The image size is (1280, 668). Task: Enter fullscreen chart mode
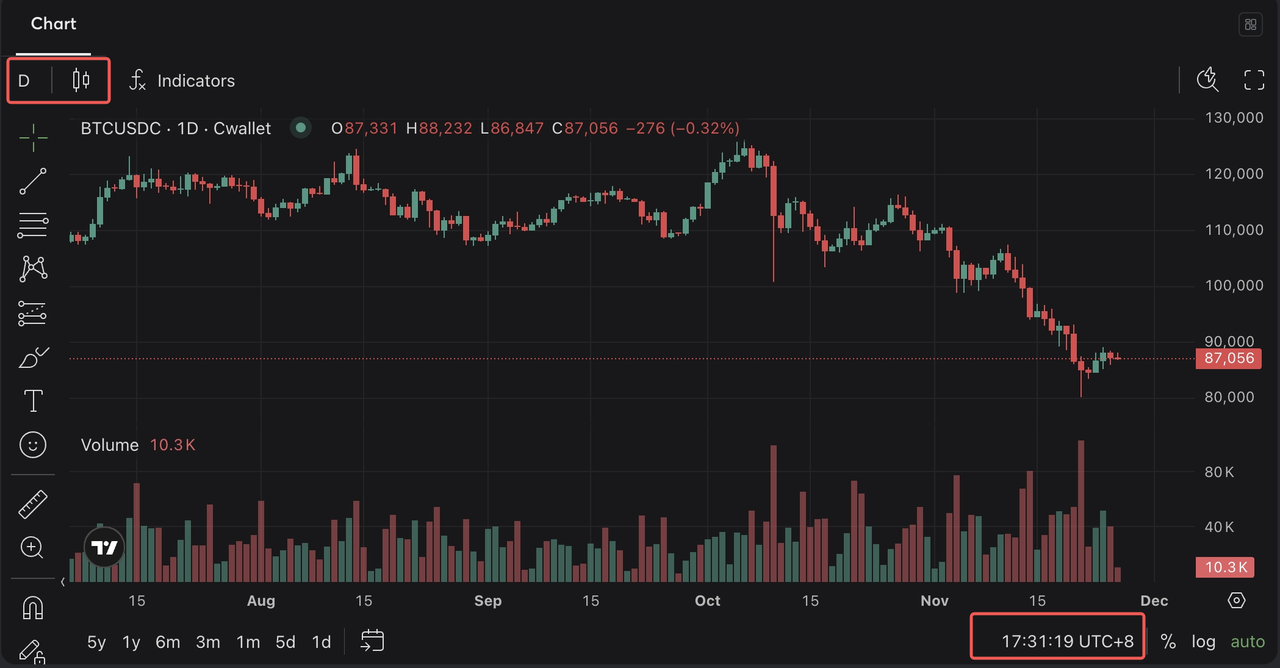point(1254,80)
